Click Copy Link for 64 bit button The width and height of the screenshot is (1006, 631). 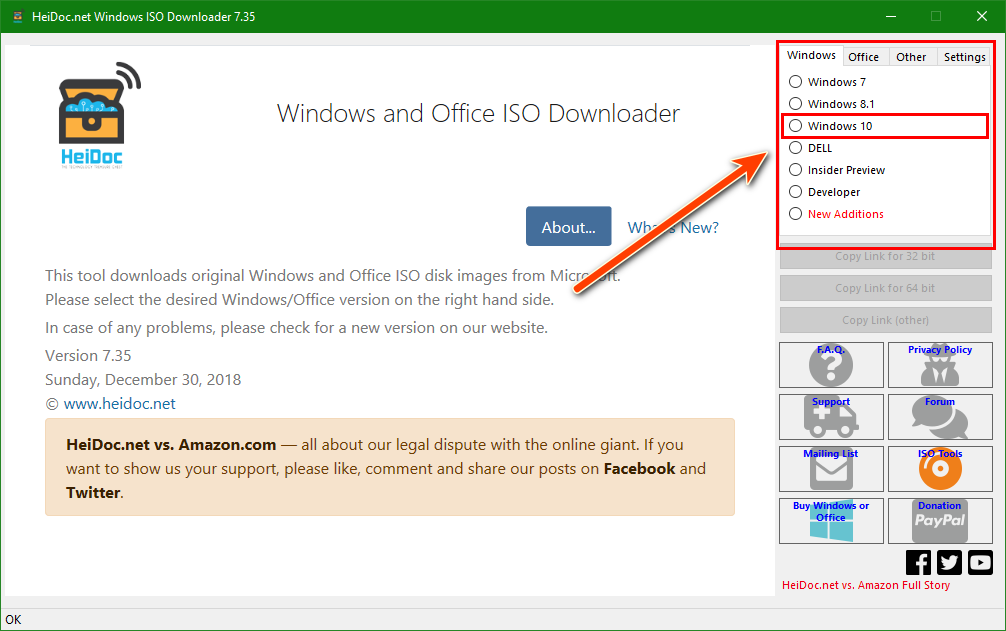pyautogui.click(x=885, y=288)
